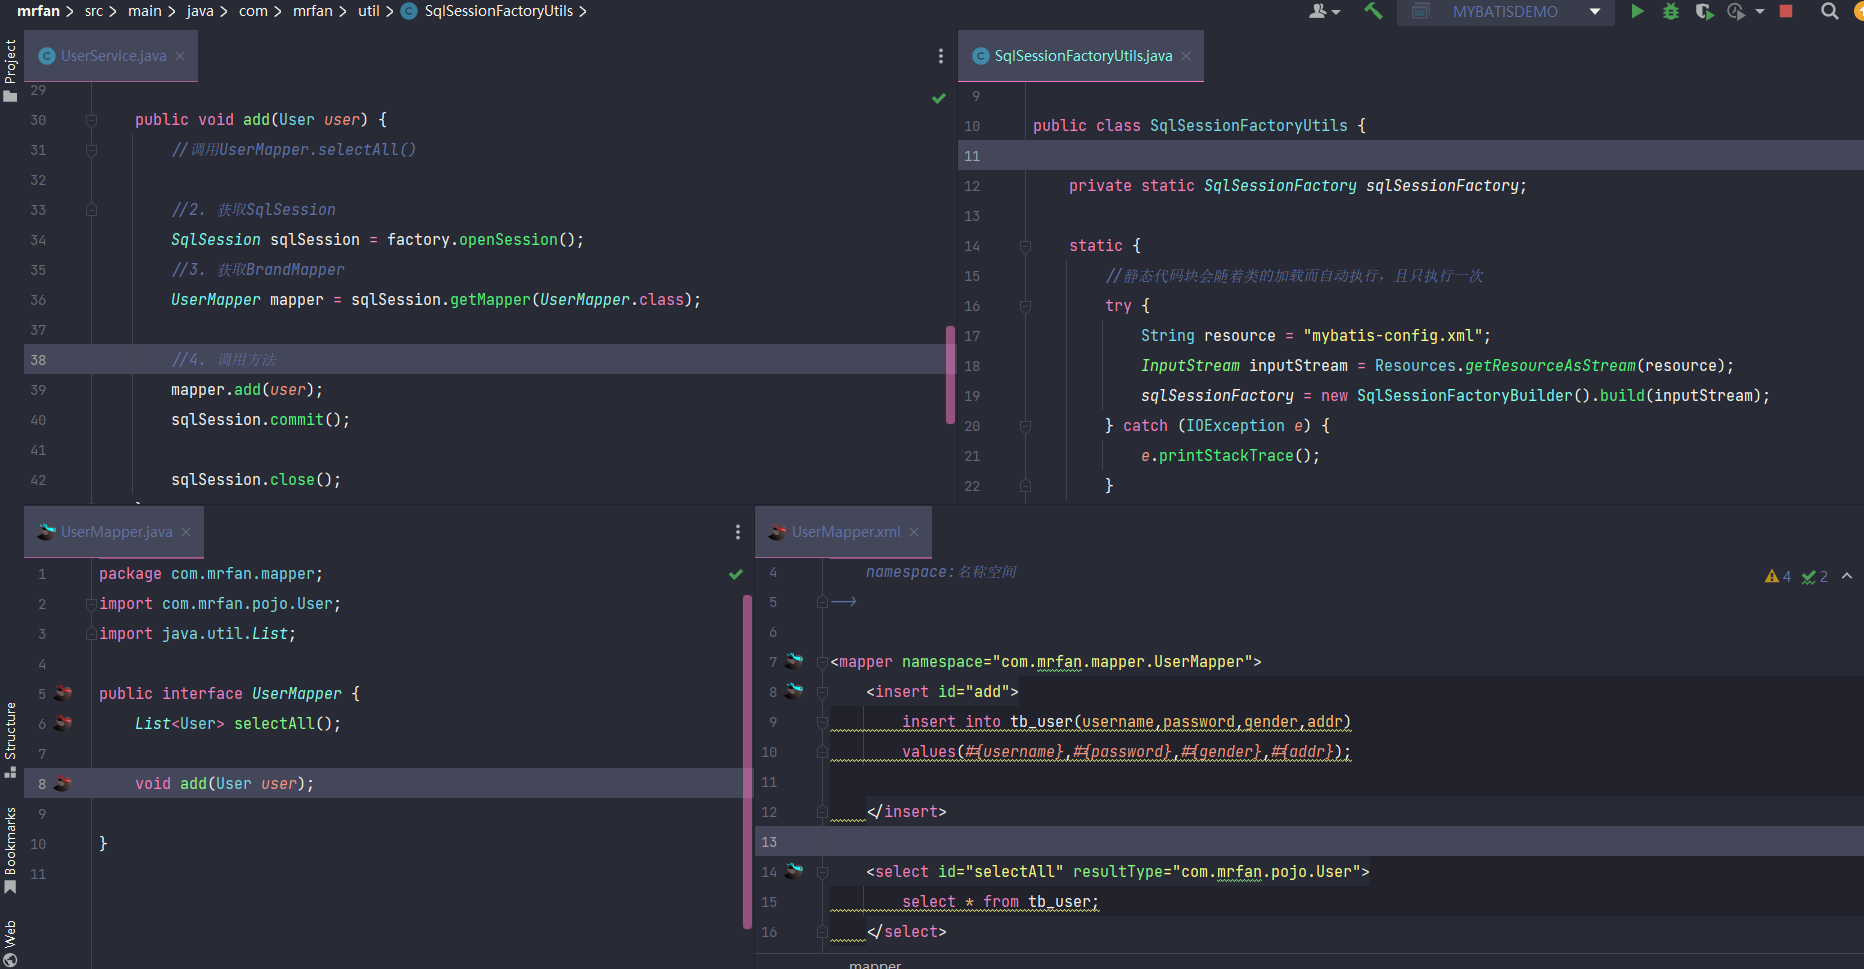The width and height of the screenshot is (1864, 969).
Task: Open the Structure tool window
Action: [10, 740]
